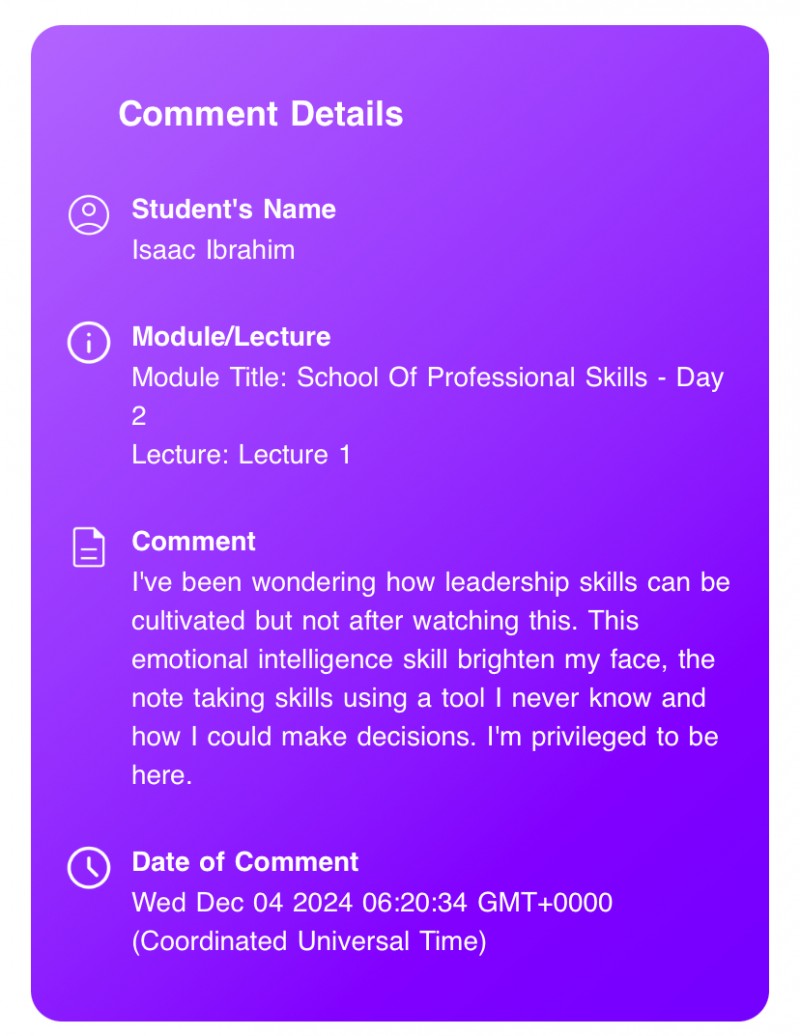
Task: Click the user profile icon beside Student's Name
Action: click(x=89, y=214)
